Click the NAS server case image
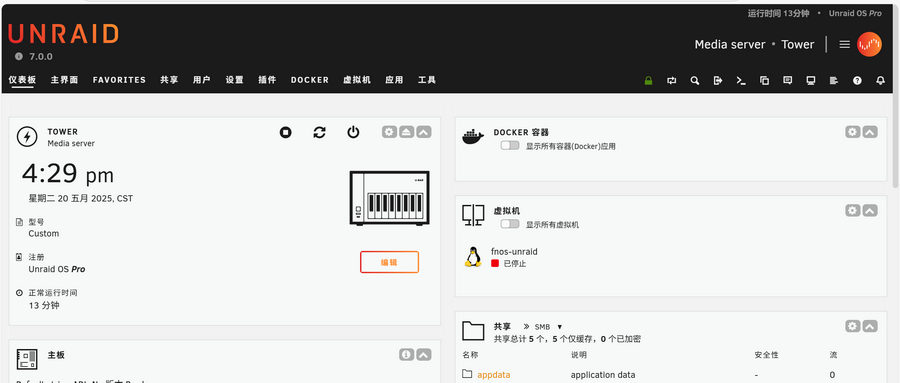The image size is (900, 383). (390, 198)
